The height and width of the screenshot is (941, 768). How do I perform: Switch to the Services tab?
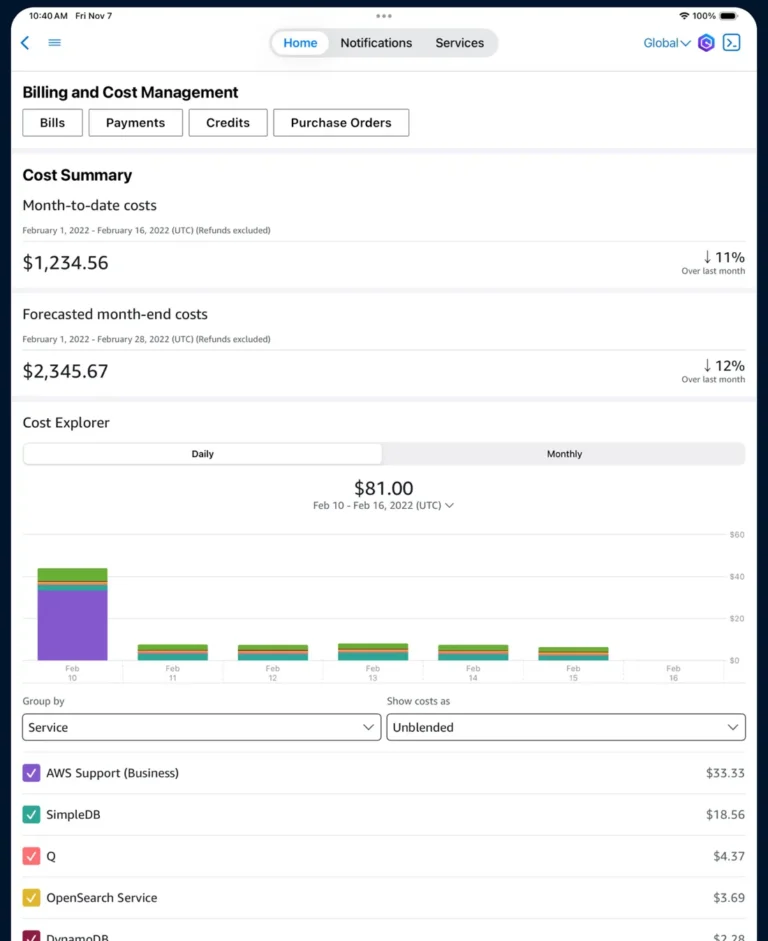(460, 43)
